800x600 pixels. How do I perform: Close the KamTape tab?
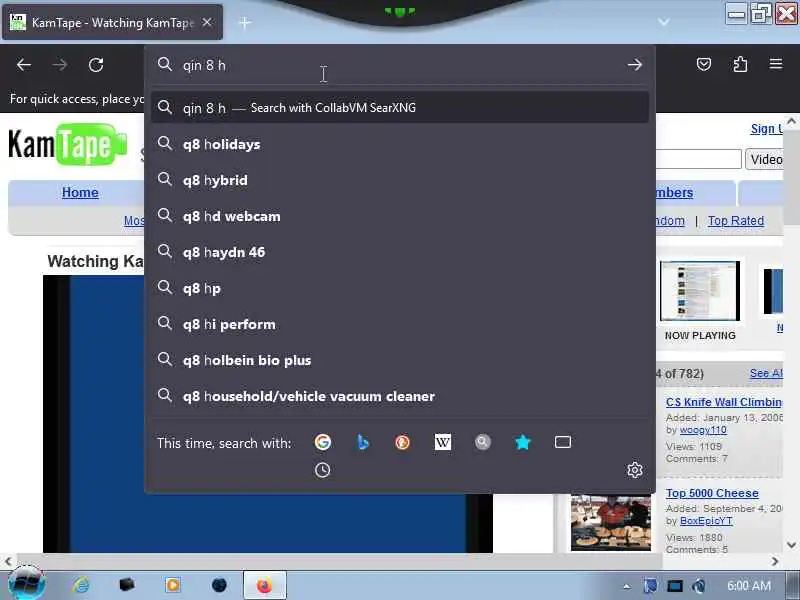(x=207, y=22)
